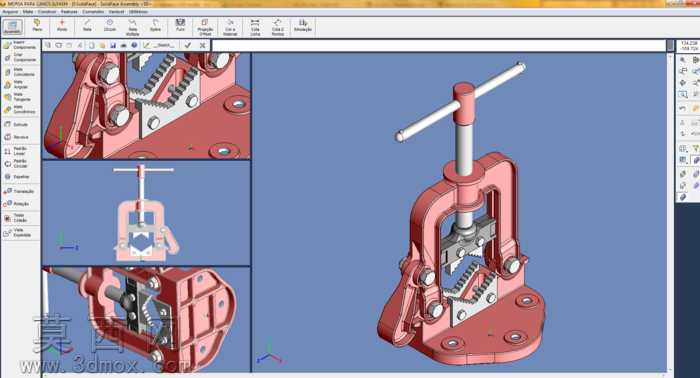Click the undo arrow icon in right toolbar
The image size is (700, 378).
click(x=683, y=108)
